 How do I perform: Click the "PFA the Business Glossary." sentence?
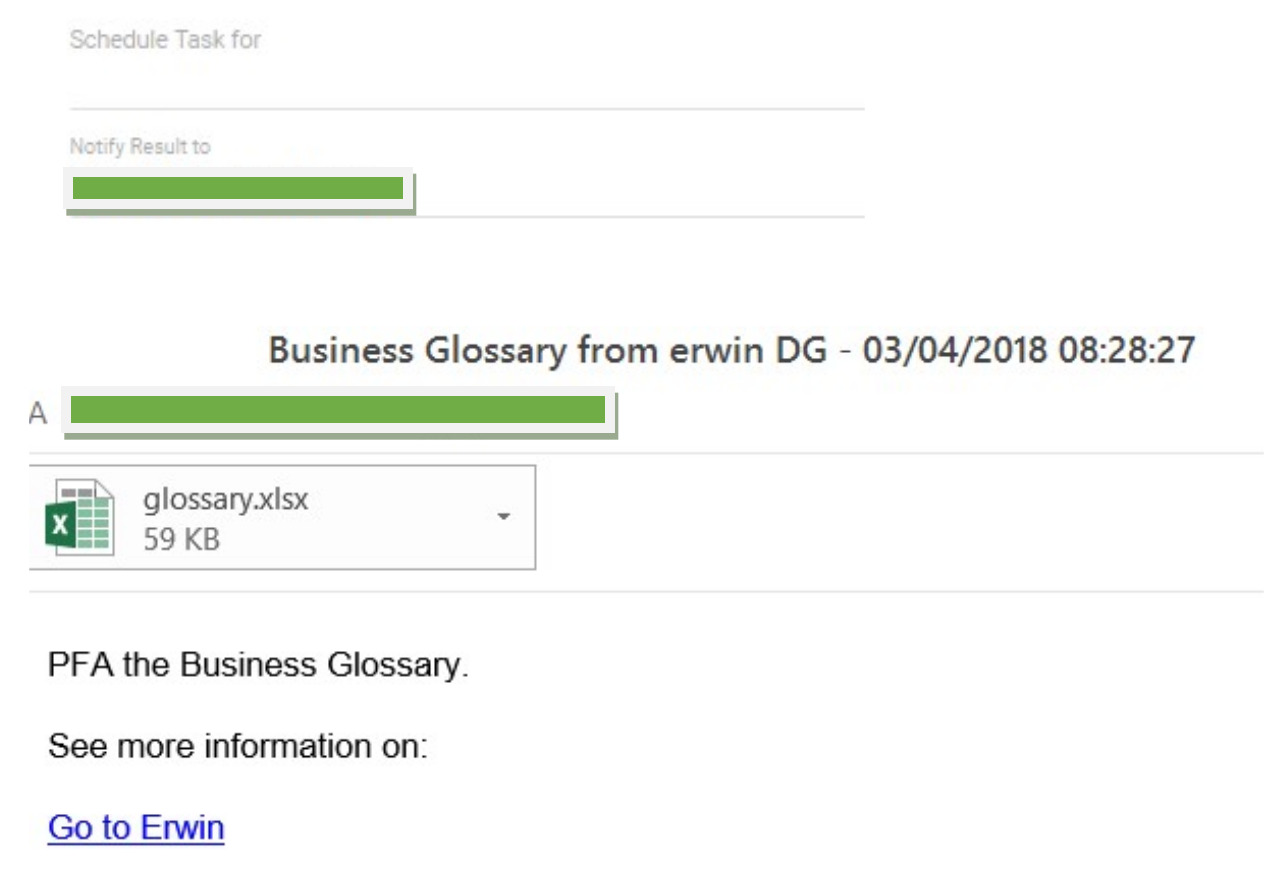click(258, 665)
